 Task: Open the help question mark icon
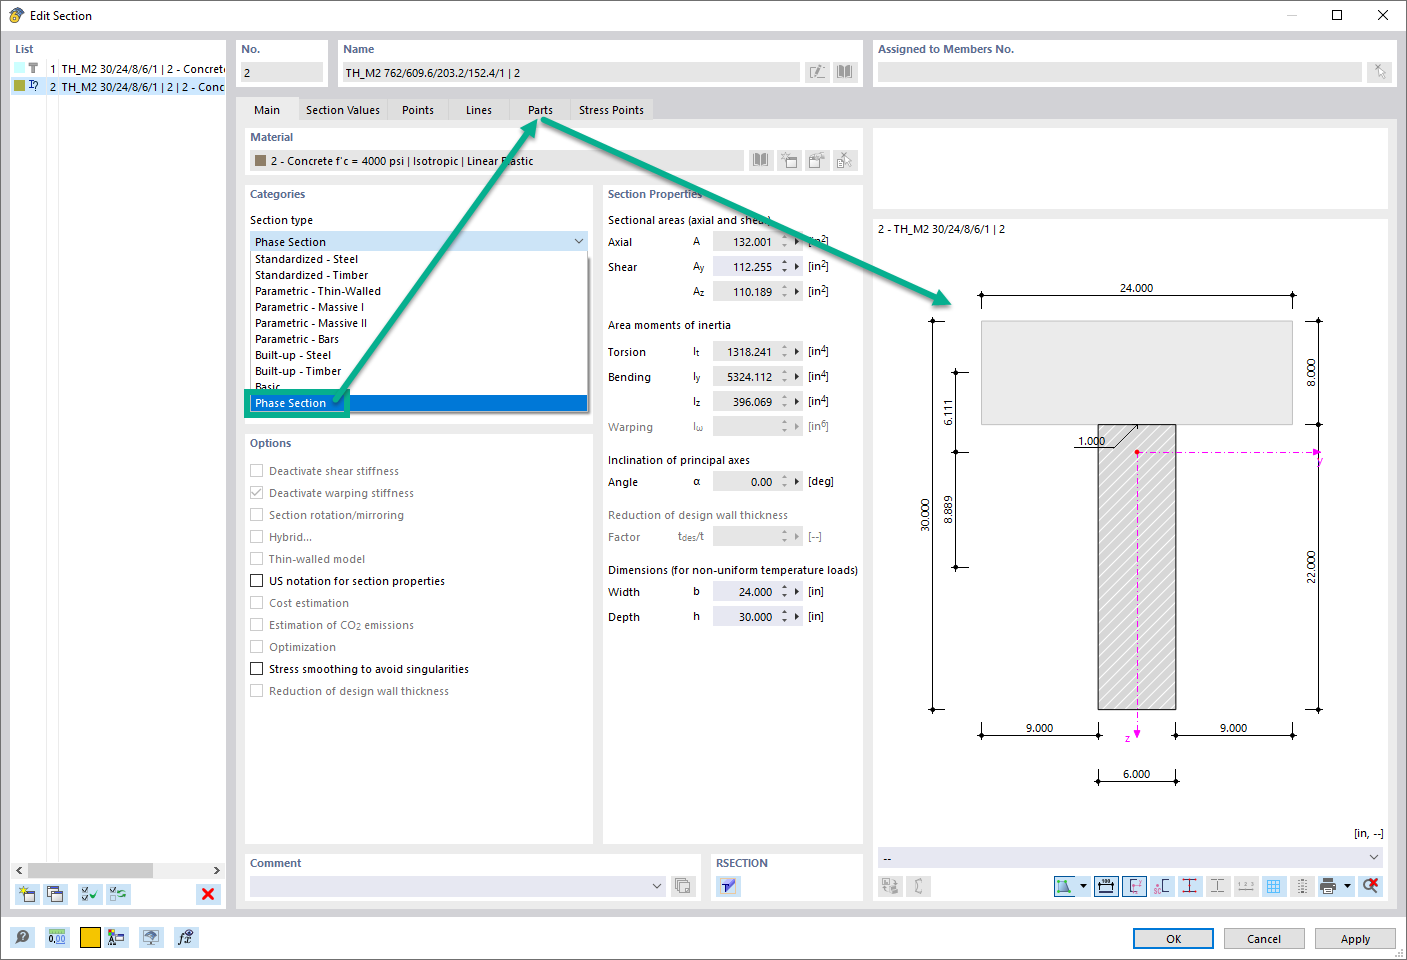22,937
